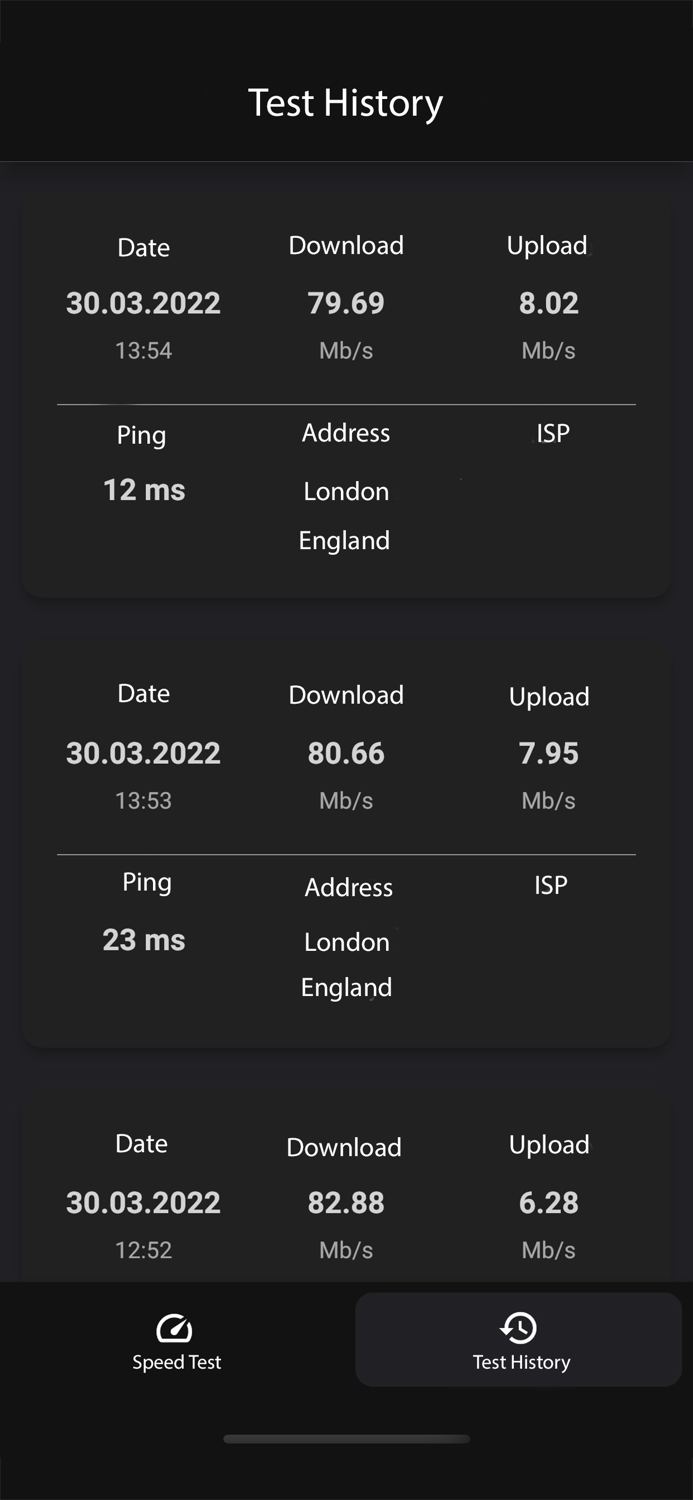Tap the 13:54 timestamp on first result
Screen dimensions: 693x1500
pos(142,350)
